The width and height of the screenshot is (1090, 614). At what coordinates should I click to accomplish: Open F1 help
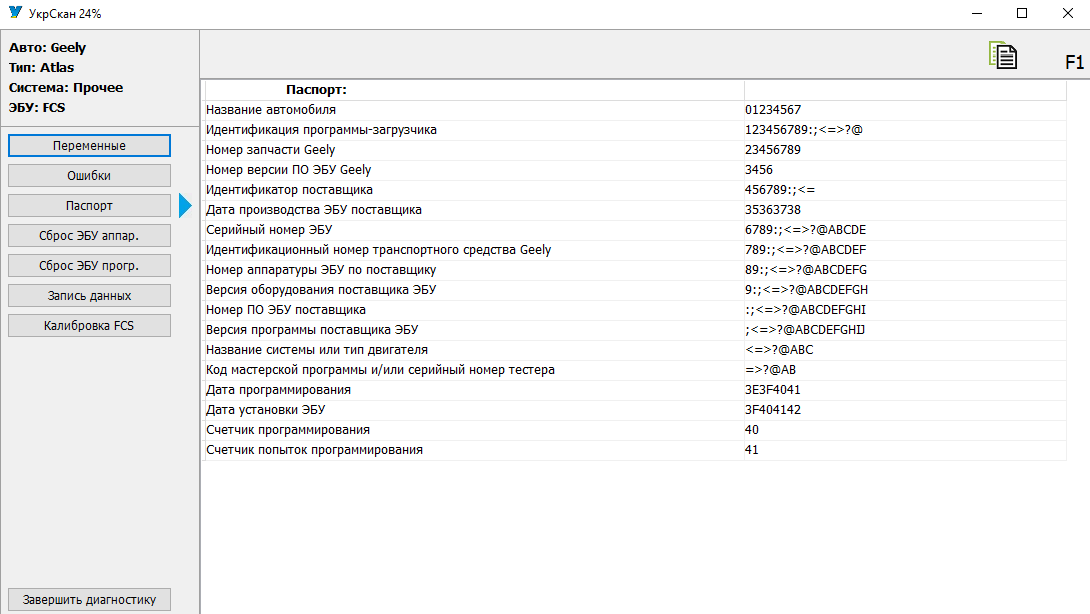[1074, 63]
